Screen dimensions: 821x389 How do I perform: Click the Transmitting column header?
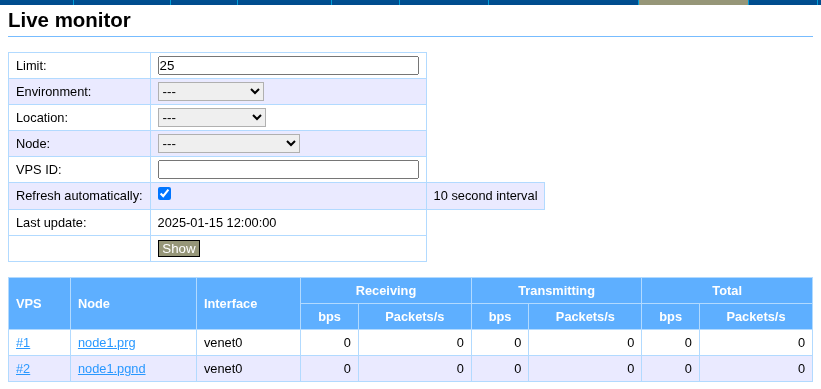click(556, 291)
